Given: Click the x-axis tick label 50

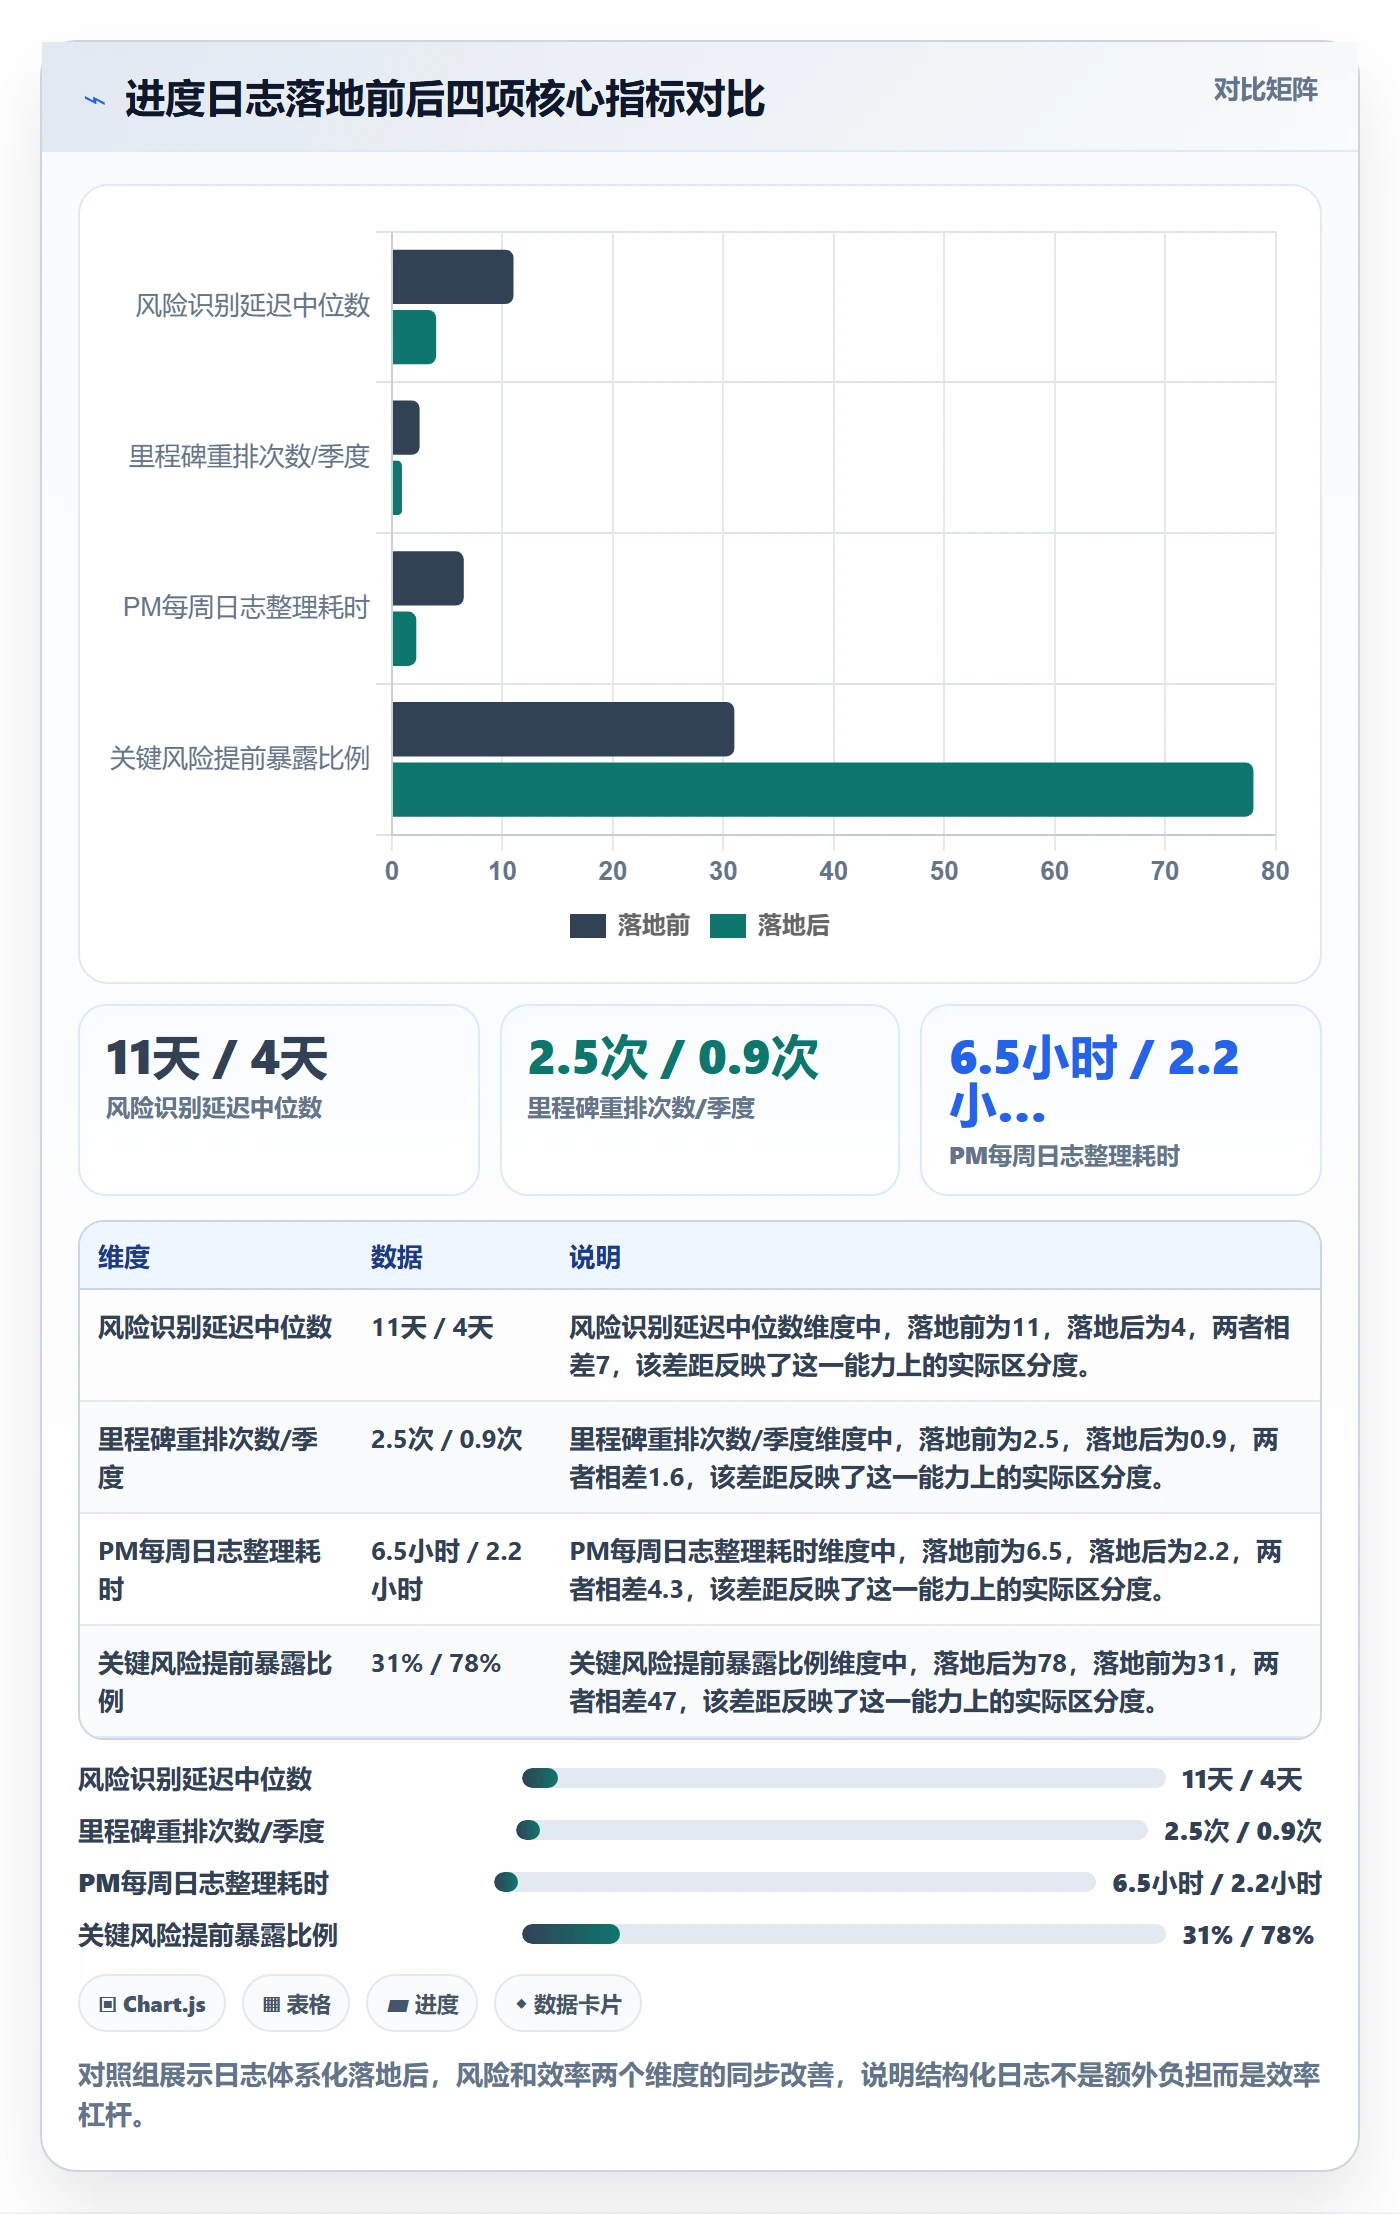Looking at the screenshot, I should (x=944, y=871).
